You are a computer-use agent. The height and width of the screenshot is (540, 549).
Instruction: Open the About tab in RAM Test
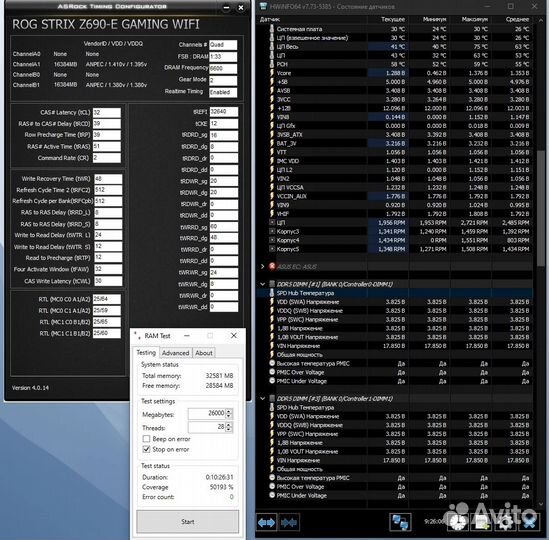(x=204, y=353)
